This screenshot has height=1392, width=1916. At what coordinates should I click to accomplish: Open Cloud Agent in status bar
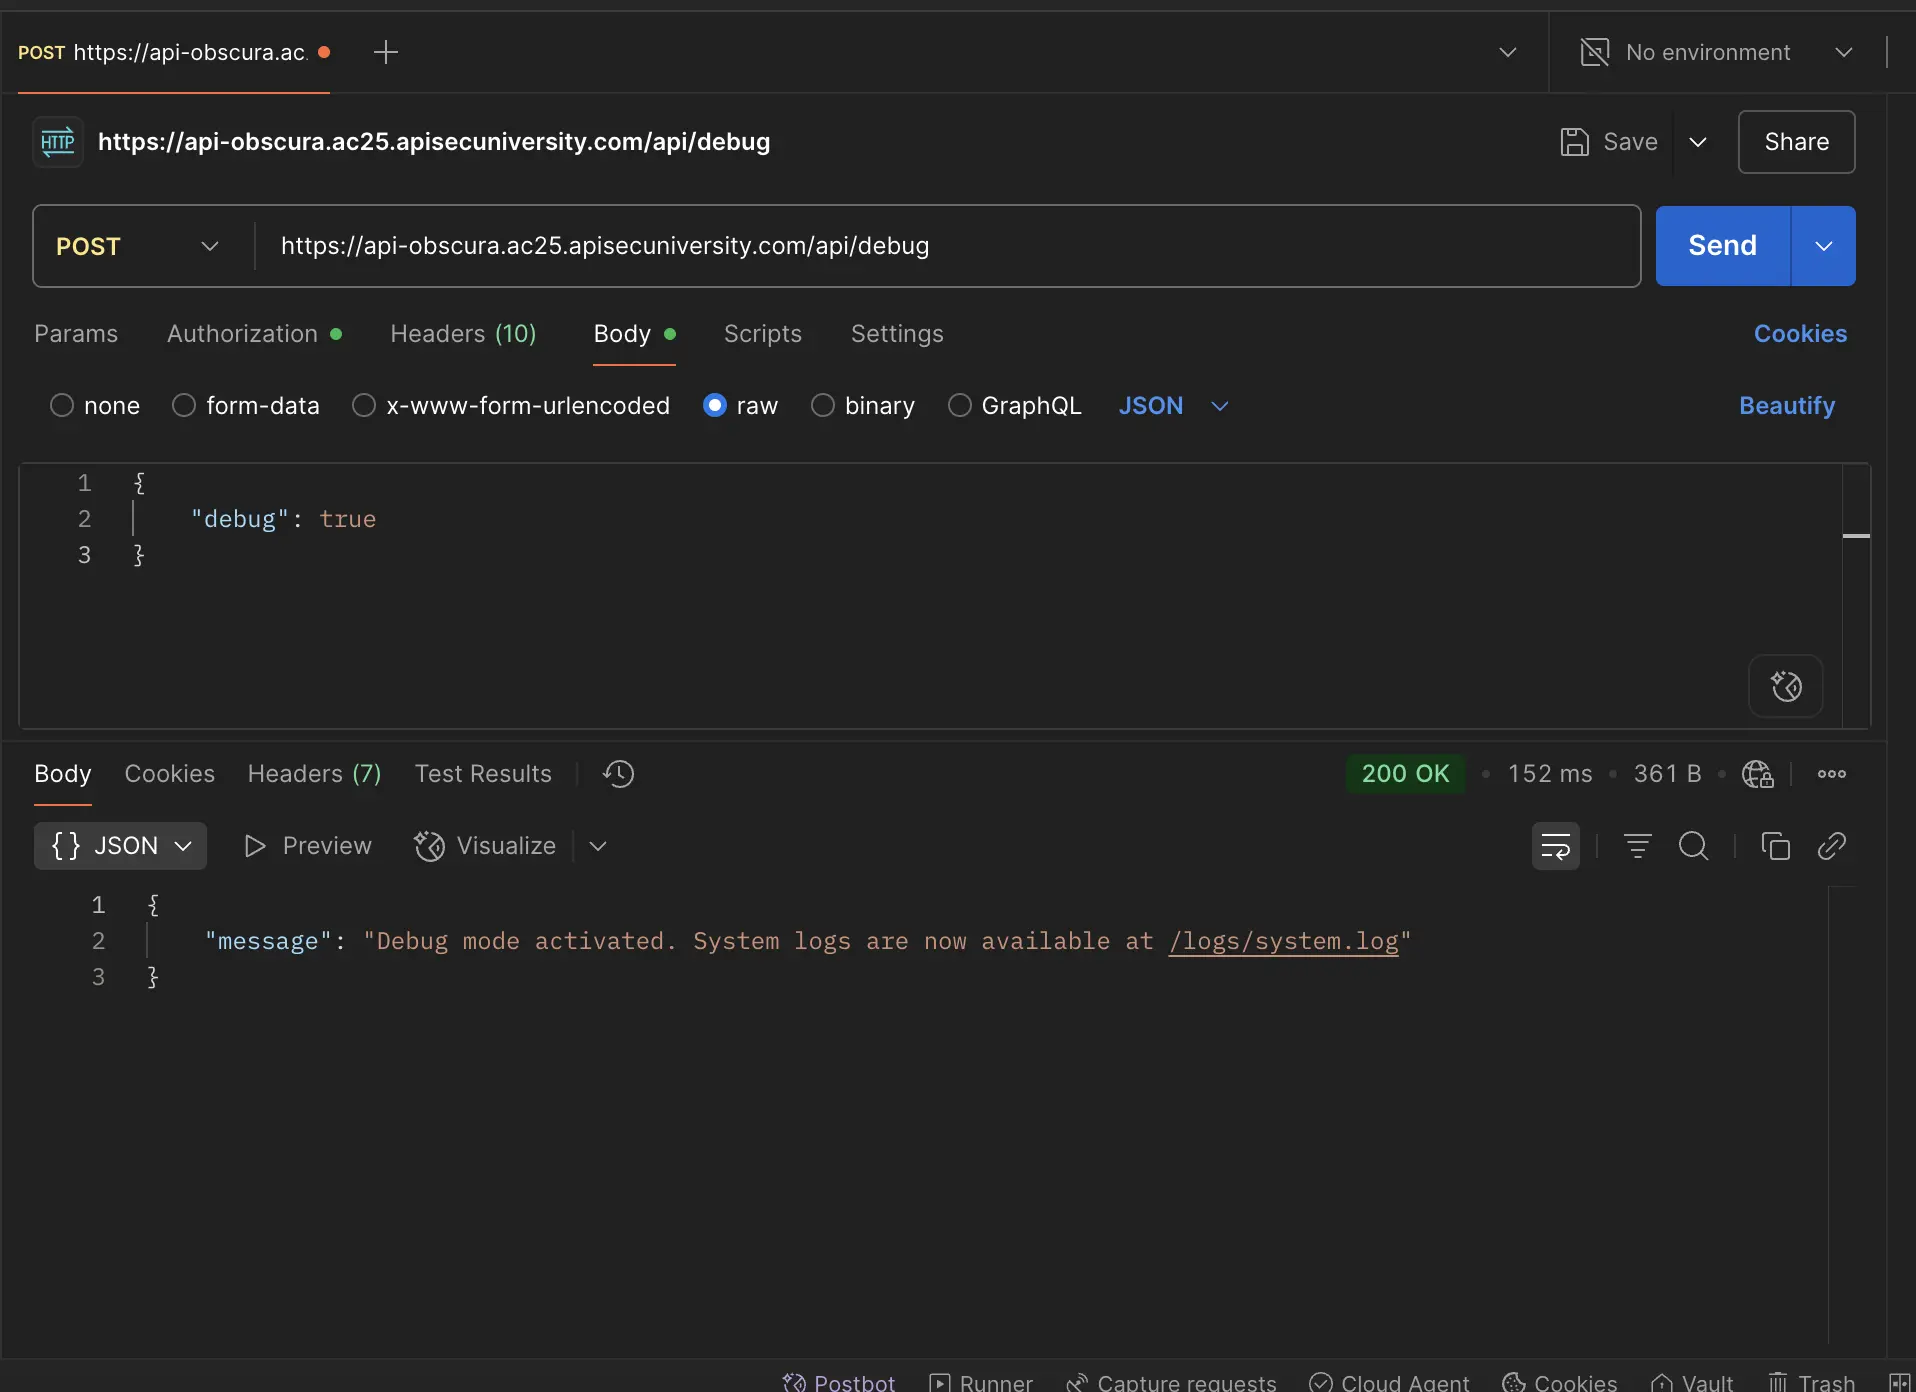point(1389,1382)
